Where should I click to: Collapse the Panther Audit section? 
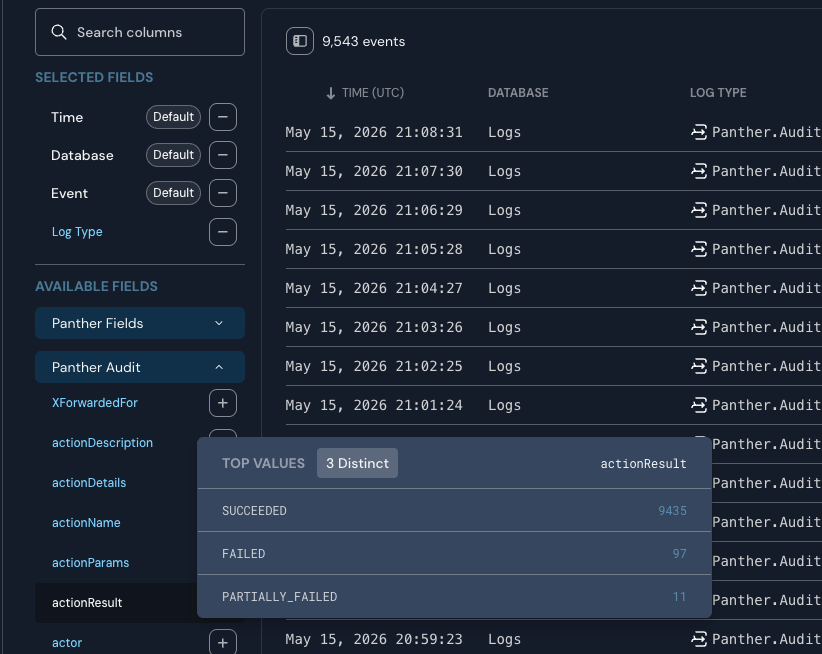[x=139, y=367]
